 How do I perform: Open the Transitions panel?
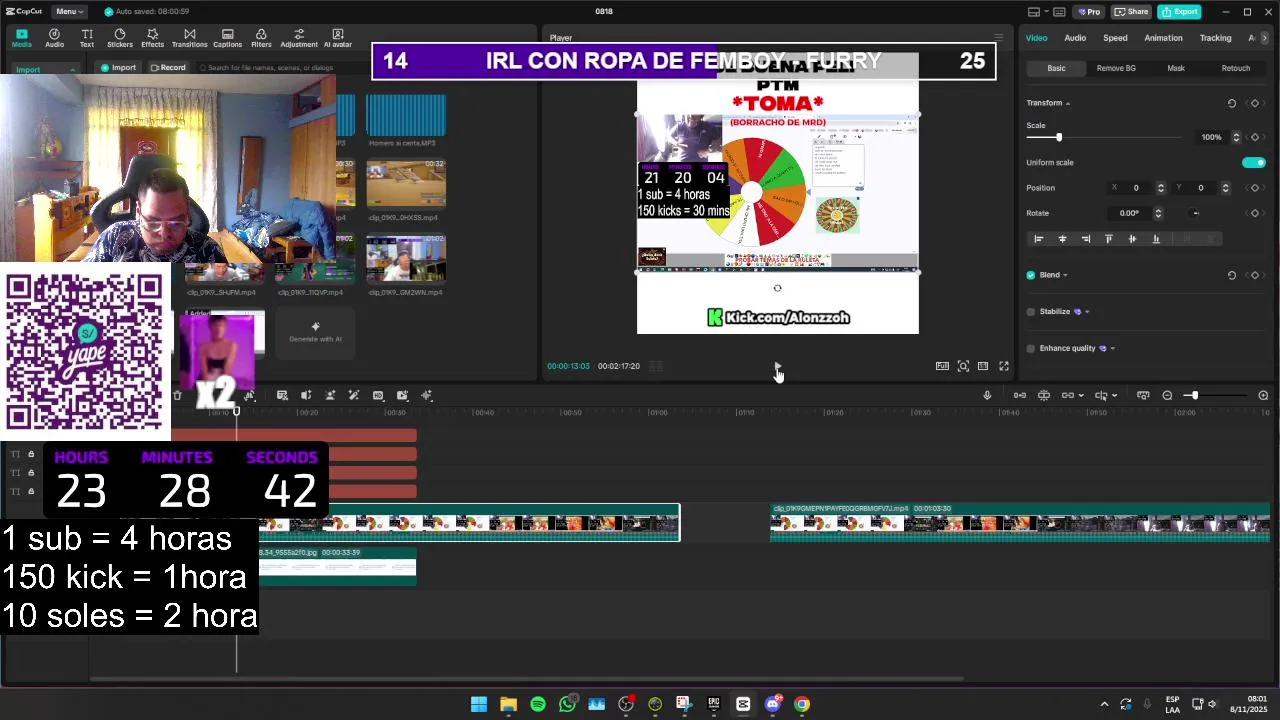pyautogui.click(x=189, y=38)
